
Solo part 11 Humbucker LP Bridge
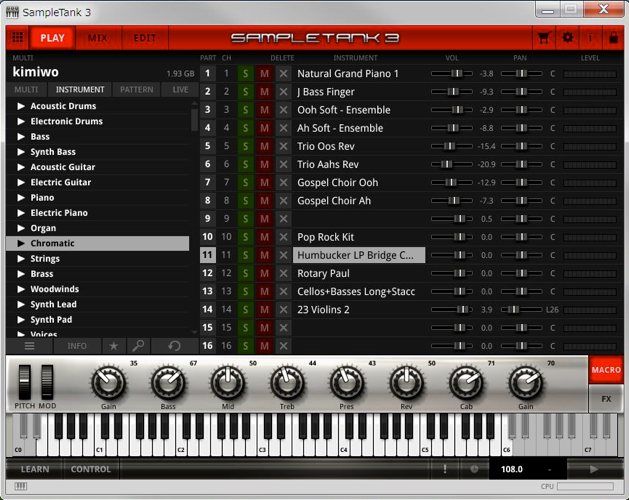pos(245,255)
